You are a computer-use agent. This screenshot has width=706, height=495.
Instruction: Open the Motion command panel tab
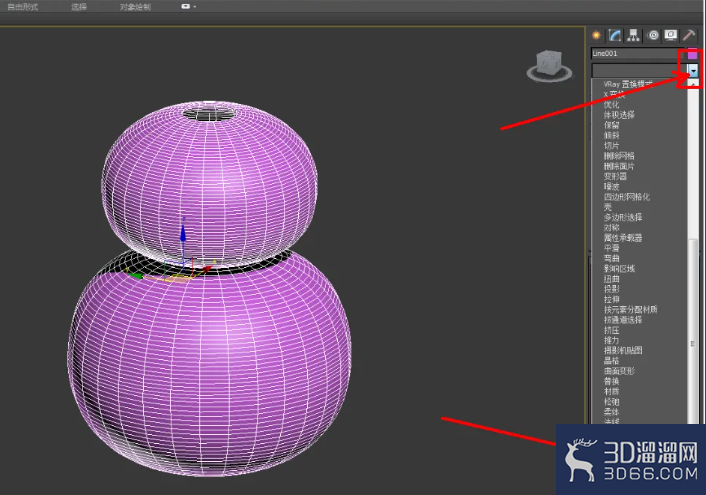(x=652, y=35)
